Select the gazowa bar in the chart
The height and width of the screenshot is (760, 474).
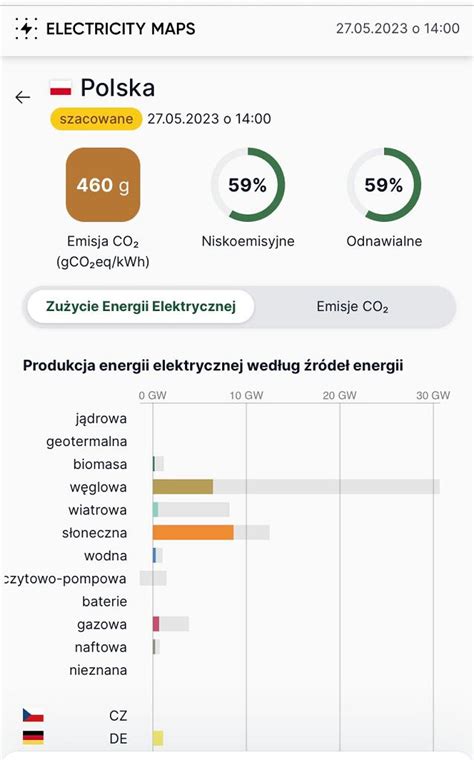(156, 624)
